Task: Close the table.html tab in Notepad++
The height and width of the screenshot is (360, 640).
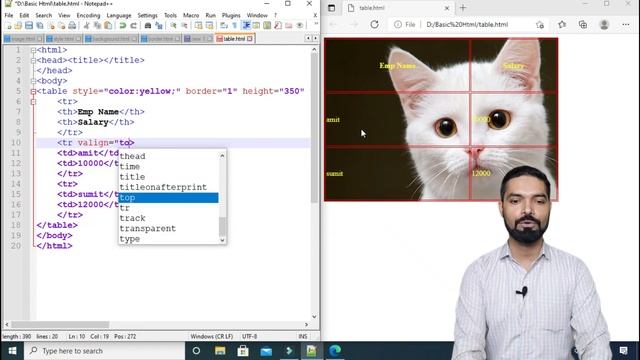Action: pos(249,39)
